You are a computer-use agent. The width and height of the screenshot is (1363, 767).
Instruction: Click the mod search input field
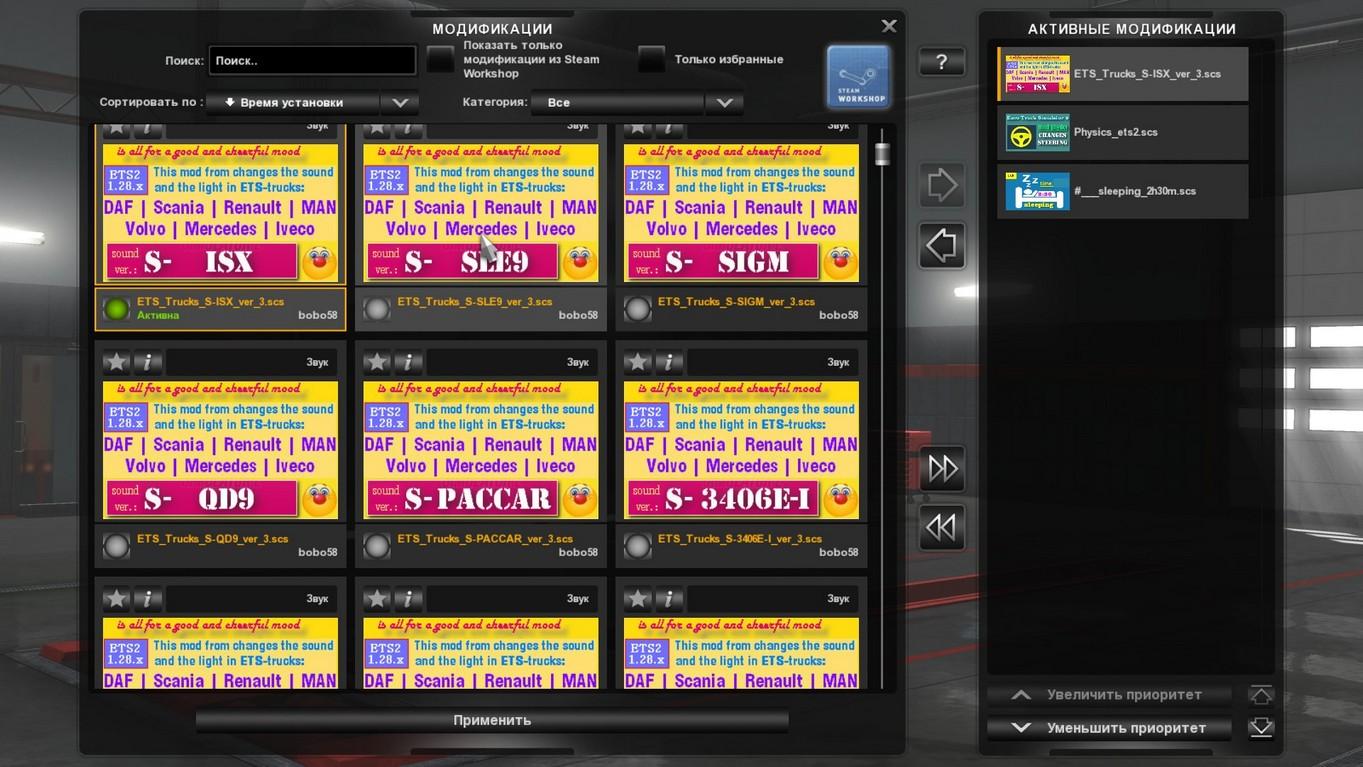(x=312, y=61)
